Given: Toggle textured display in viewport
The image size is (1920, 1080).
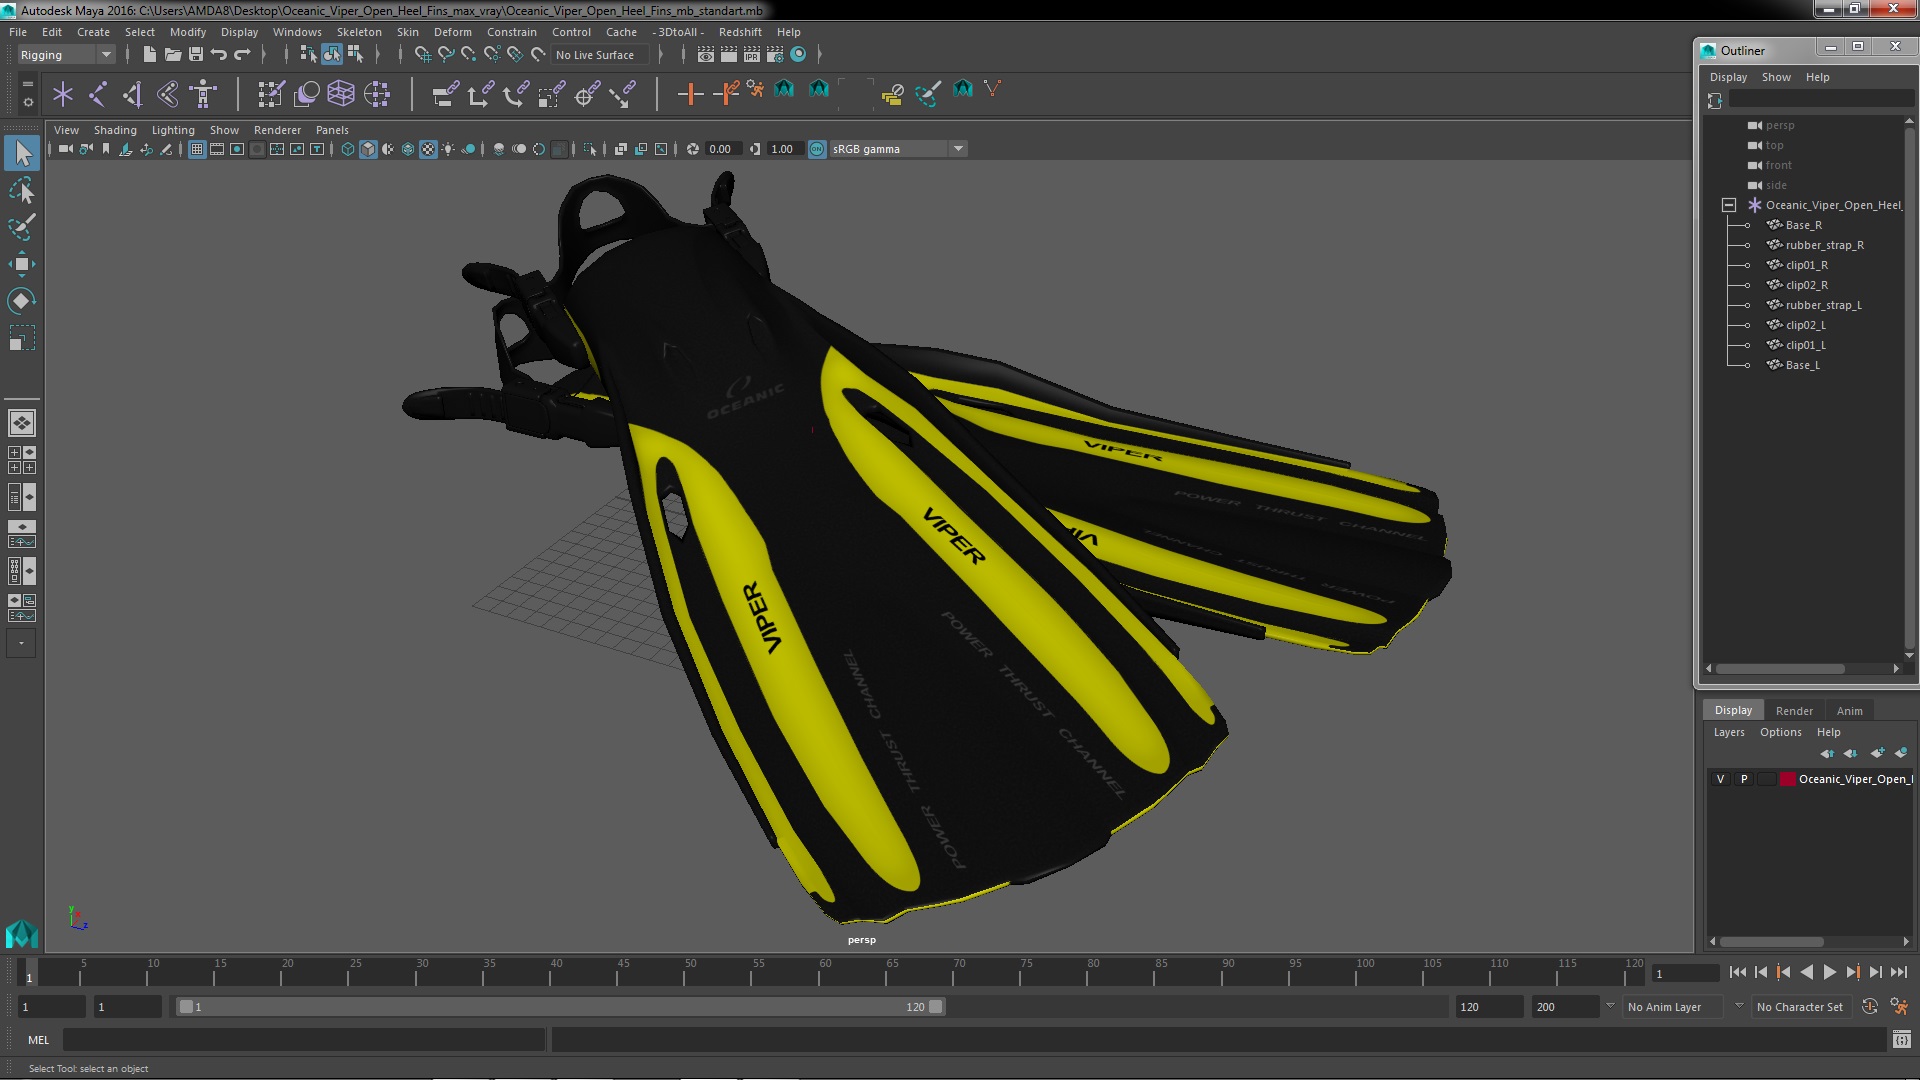Looking at the screenshot, I should point(428,149).
